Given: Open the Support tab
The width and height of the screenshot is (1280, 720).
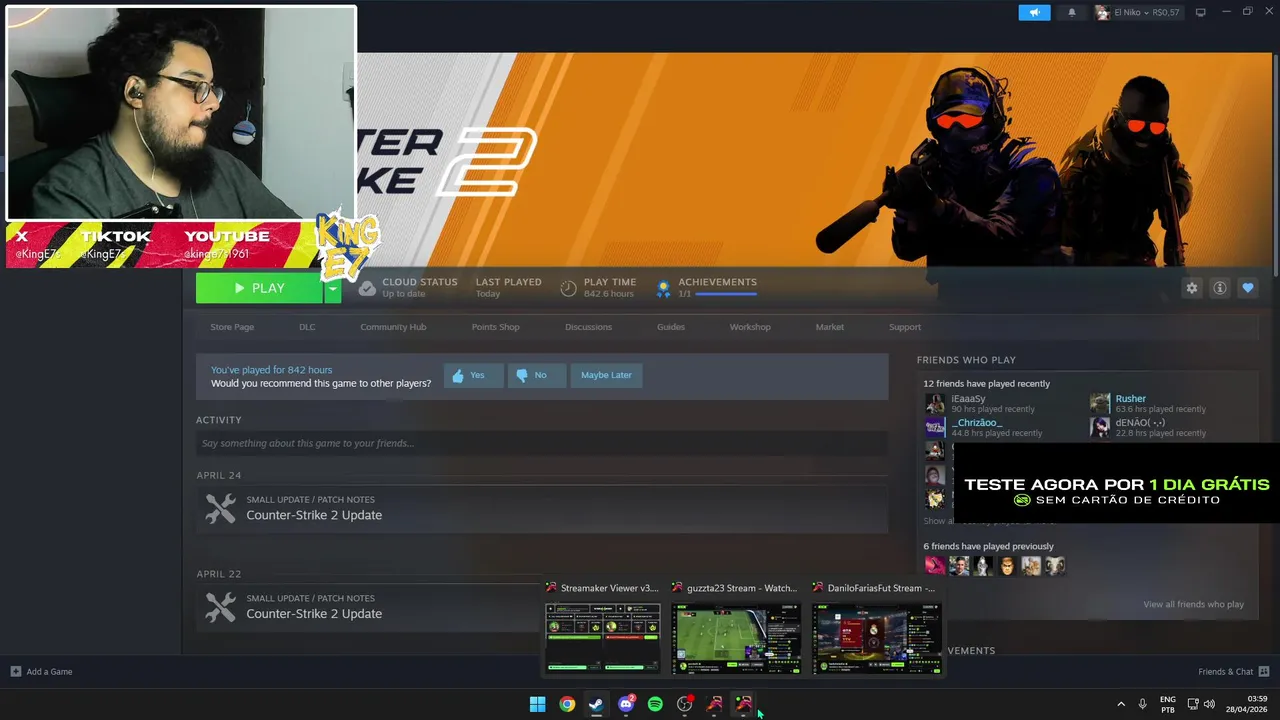Looking at the screenshot, I should (905, 327).
